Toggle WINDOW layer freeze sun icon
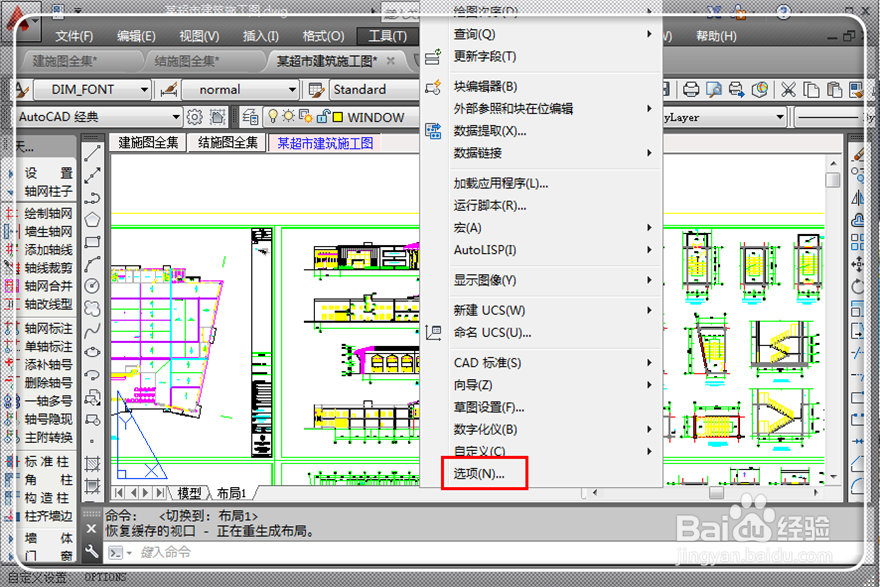 click(288, 116)
